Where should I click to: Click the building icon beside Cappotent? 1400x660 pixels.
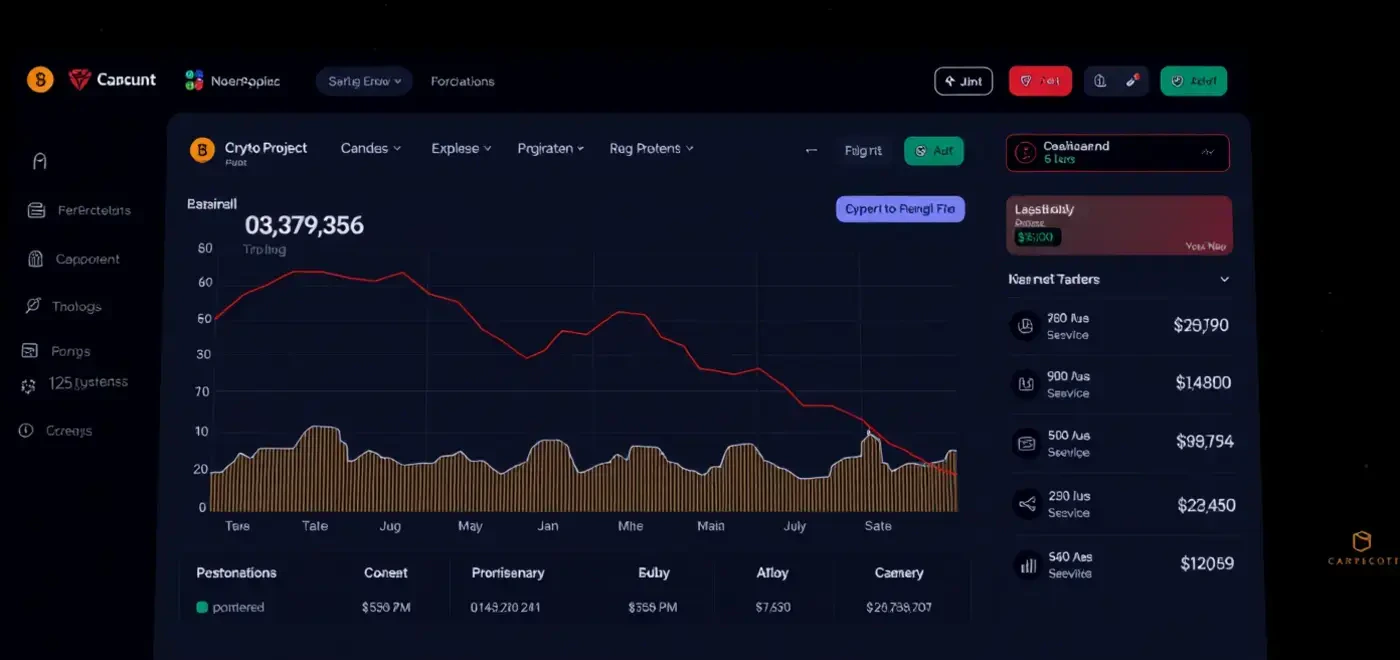(36, 259)
